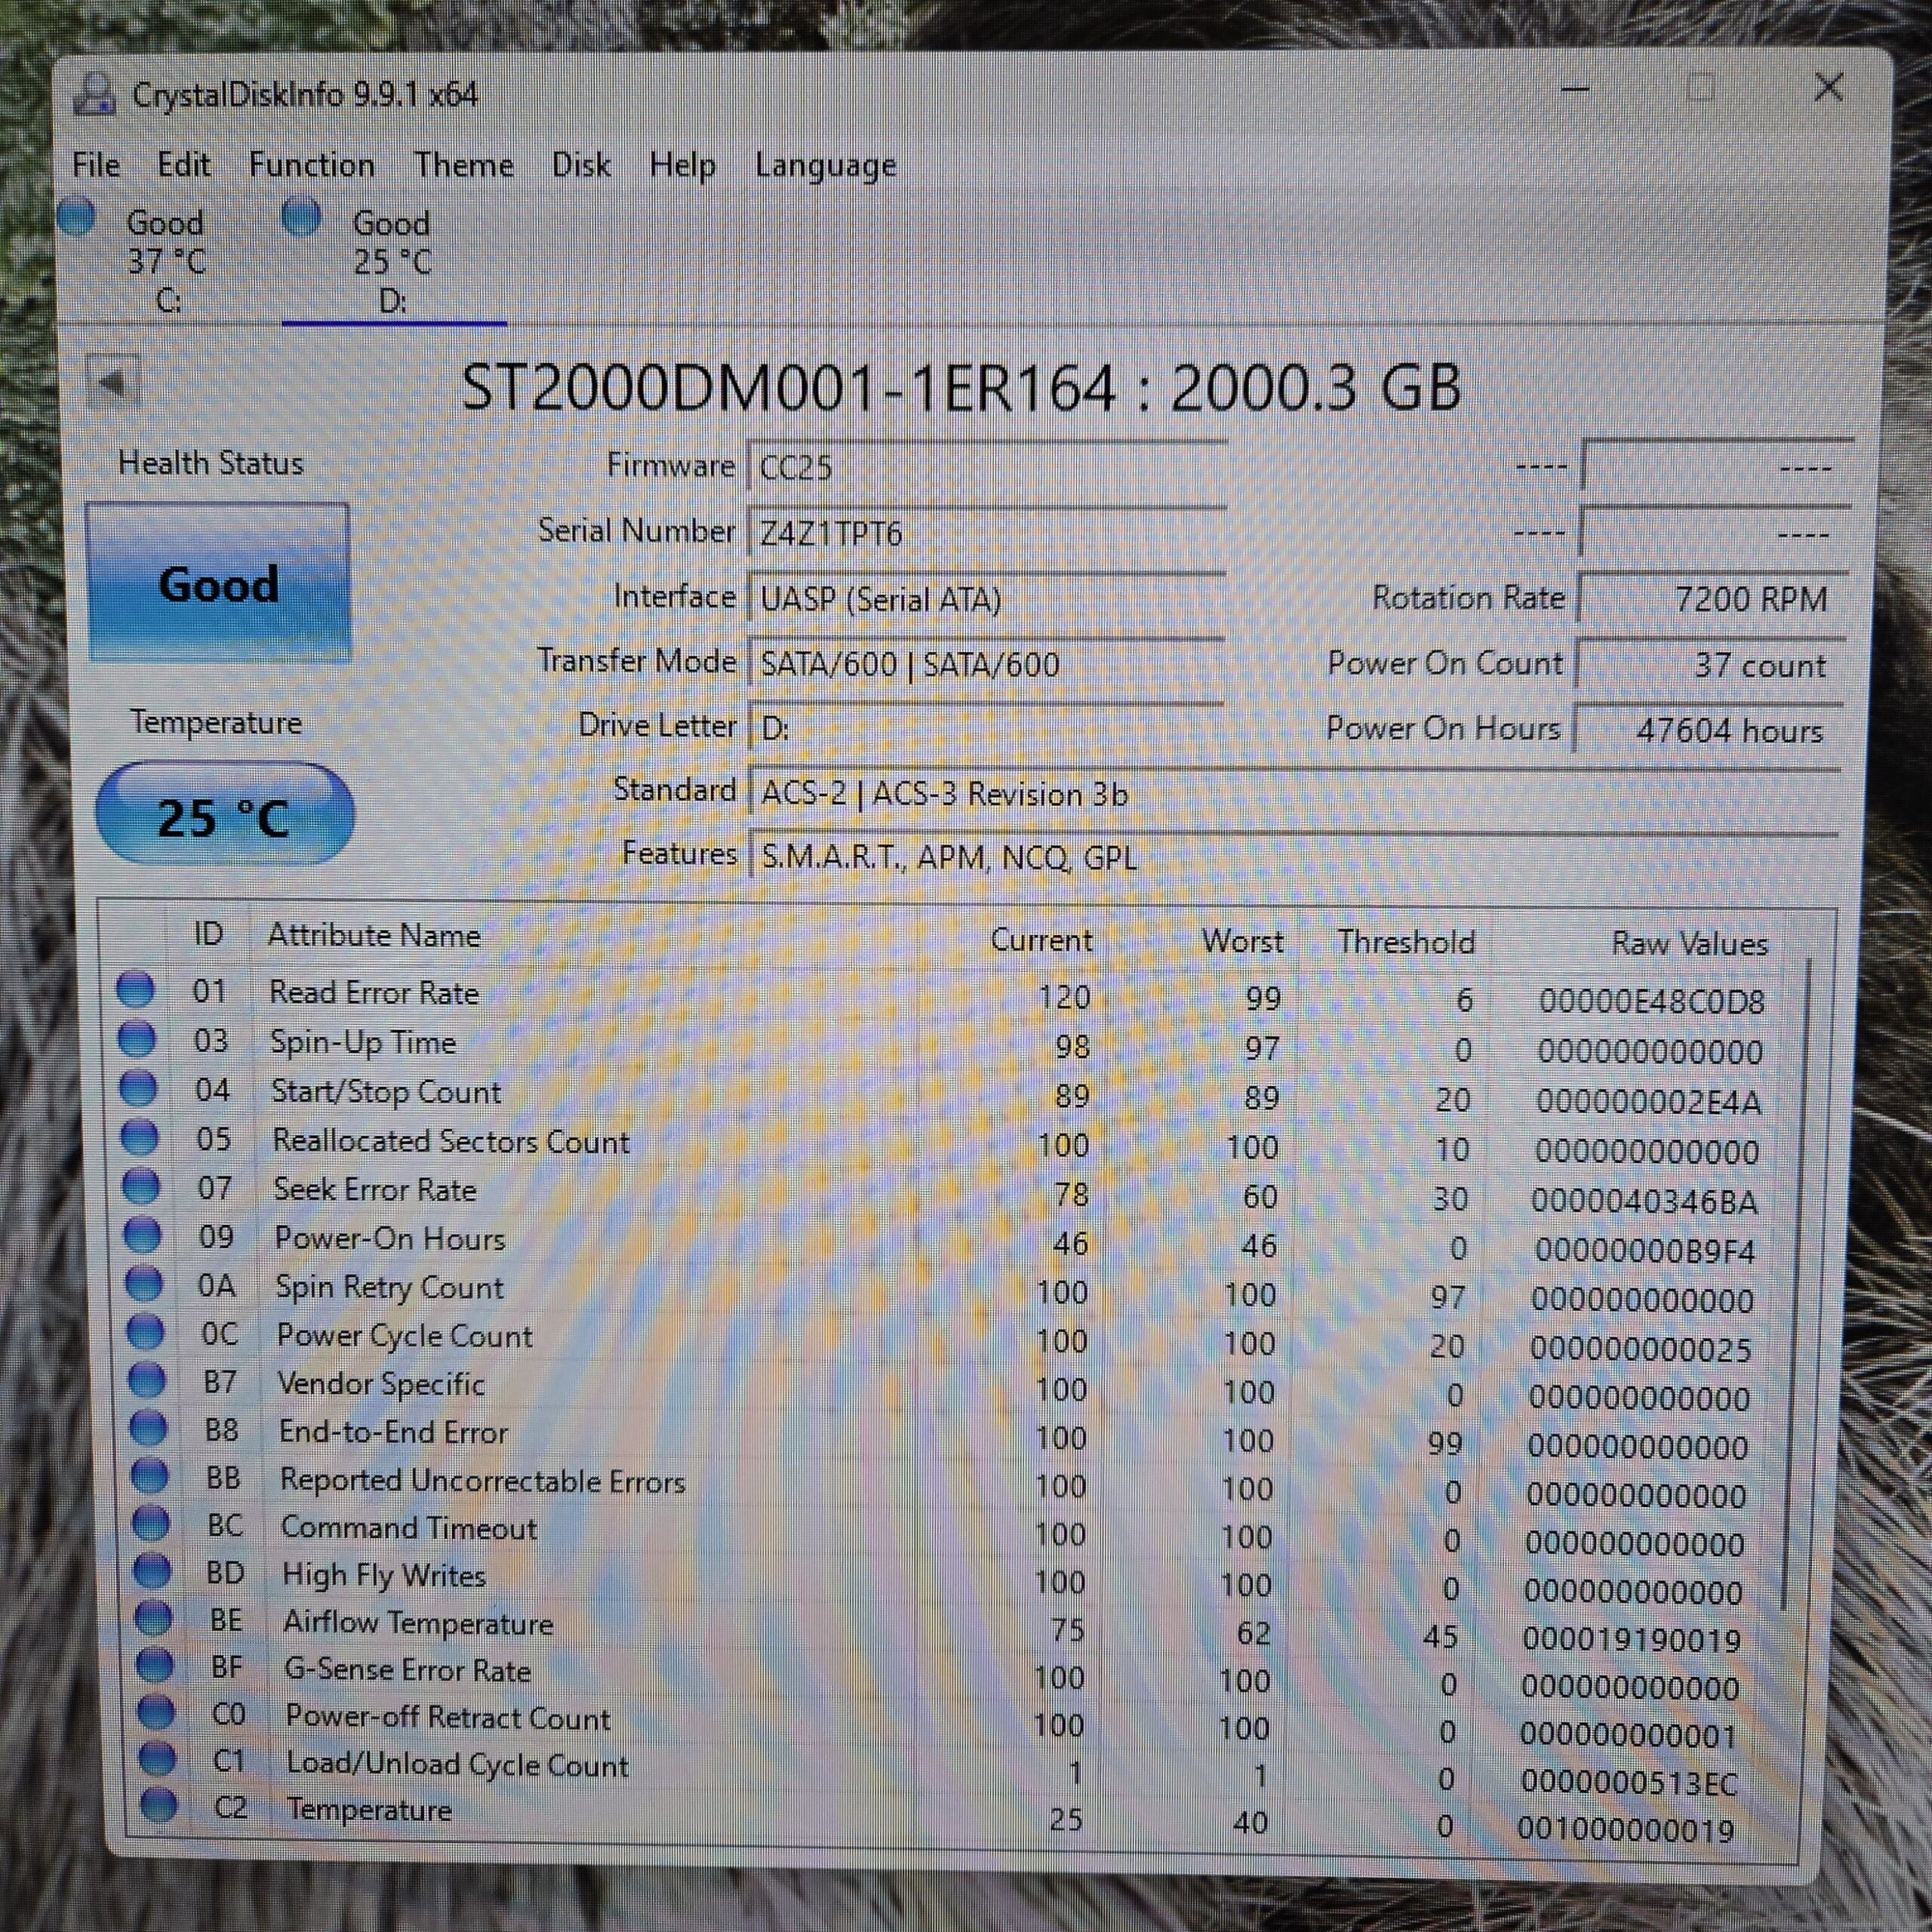Click the Threshold column header
The image size is (1932, 1932).
pyautogui.click(x=1406, y=942)
